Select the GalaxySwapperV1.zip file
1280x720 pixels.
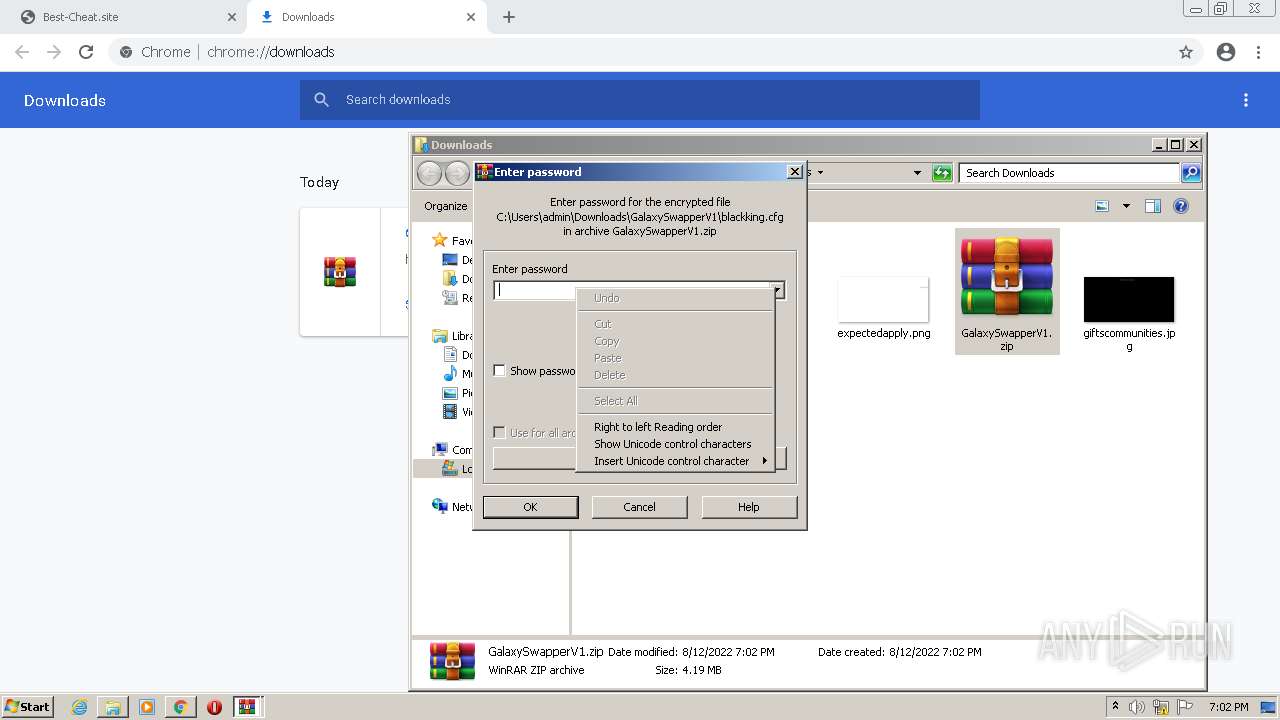(1007, 291)
